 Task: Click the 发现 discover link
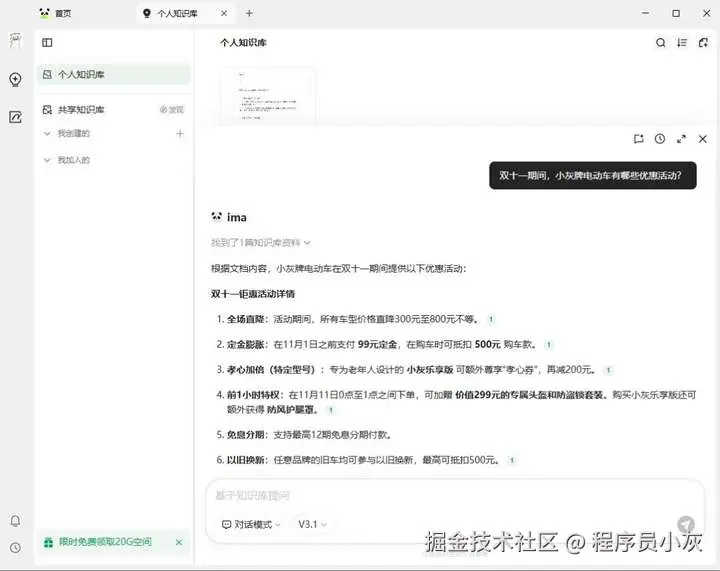click(172, 109)
